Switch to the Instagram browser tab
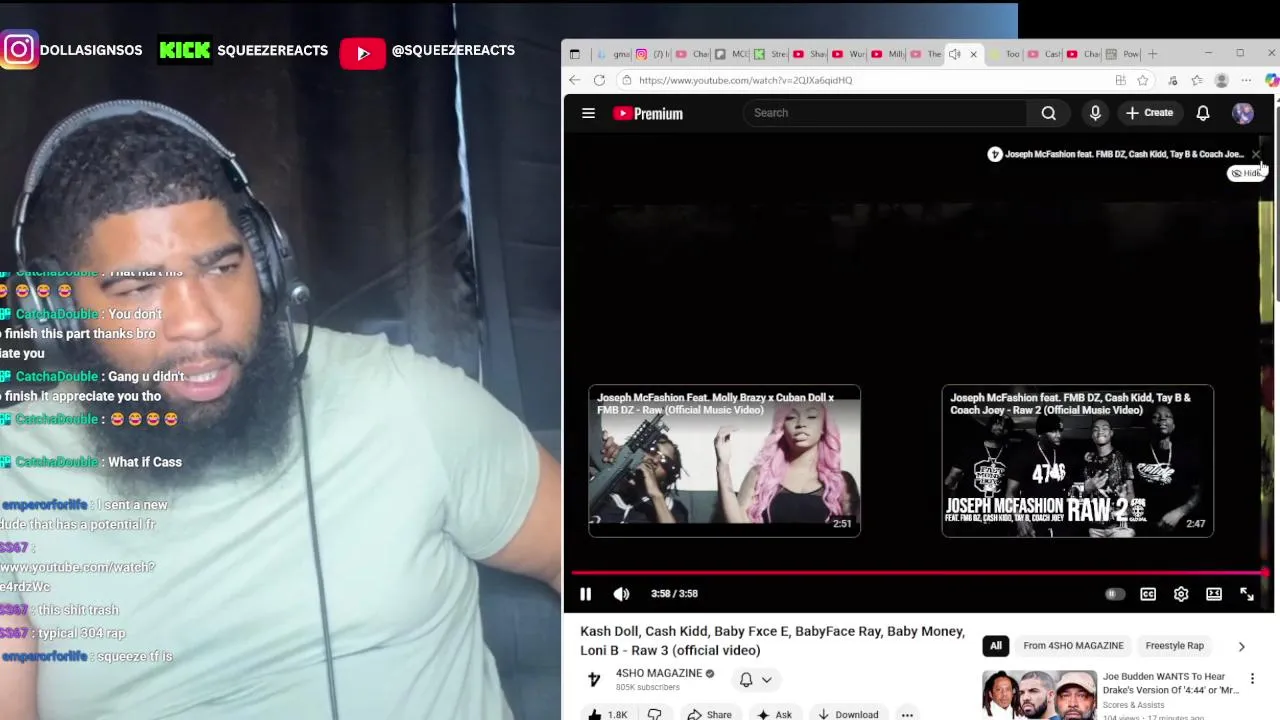1280x720 pixels. click(x=653, y=54)
